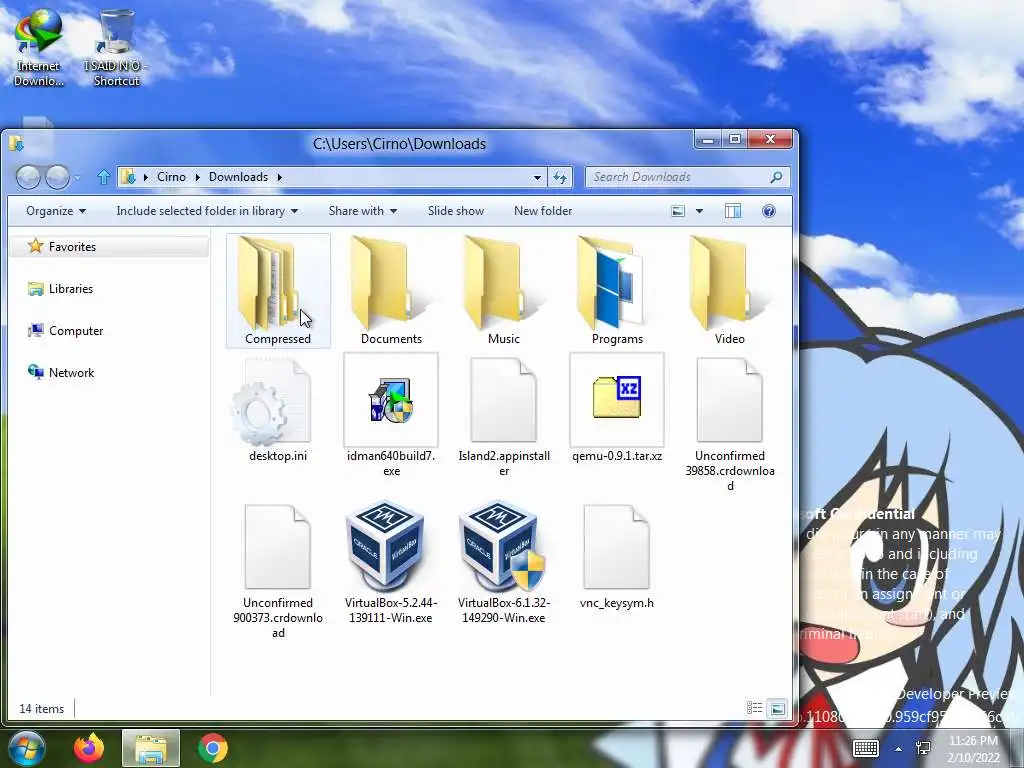Image resolution: width=1024 pixels, height=768 pixels.
Task: Open the view options dropdown arrow
Action: tap(699, 211)
